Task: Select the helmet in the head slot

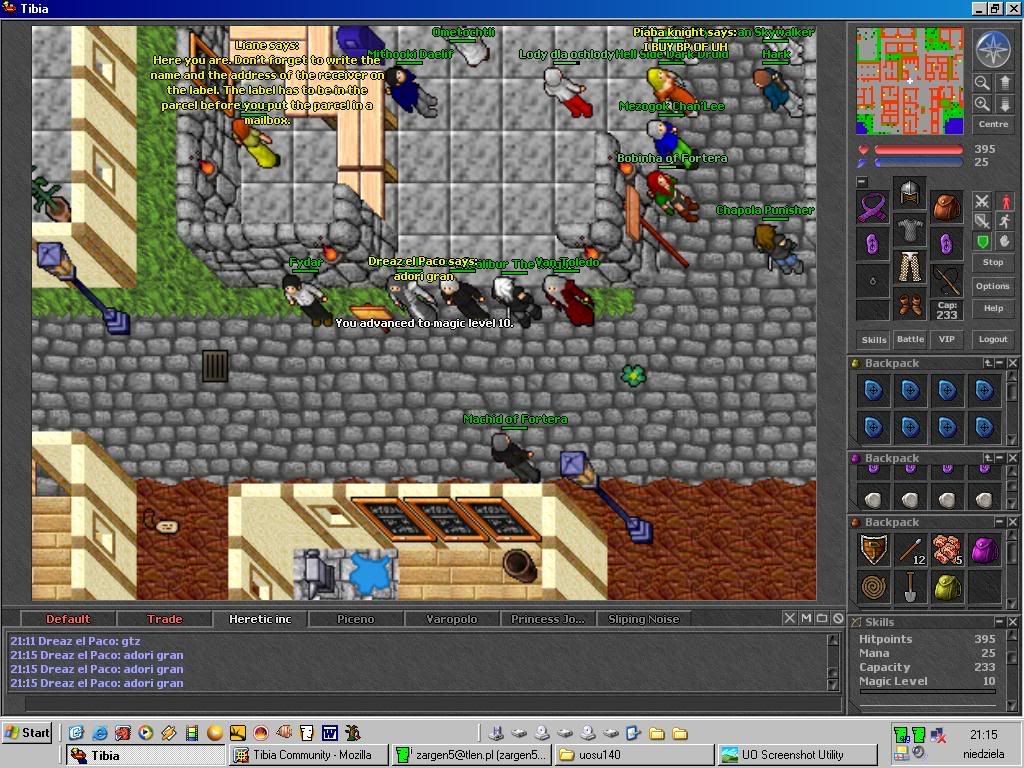Action: (x=909, y=193)
